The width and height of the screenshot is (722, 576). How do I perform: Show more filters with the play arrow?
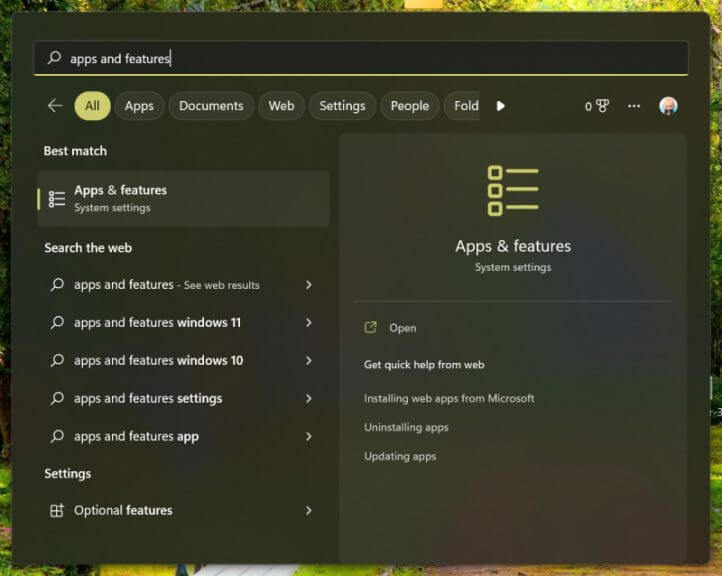[501, 106]
